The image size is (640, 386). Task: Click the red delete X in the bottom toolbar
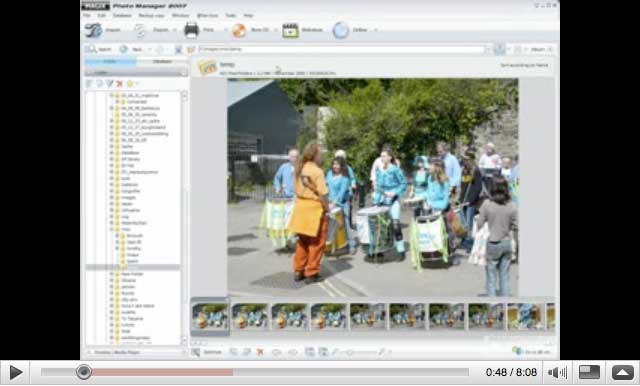[x=260, y=352]
